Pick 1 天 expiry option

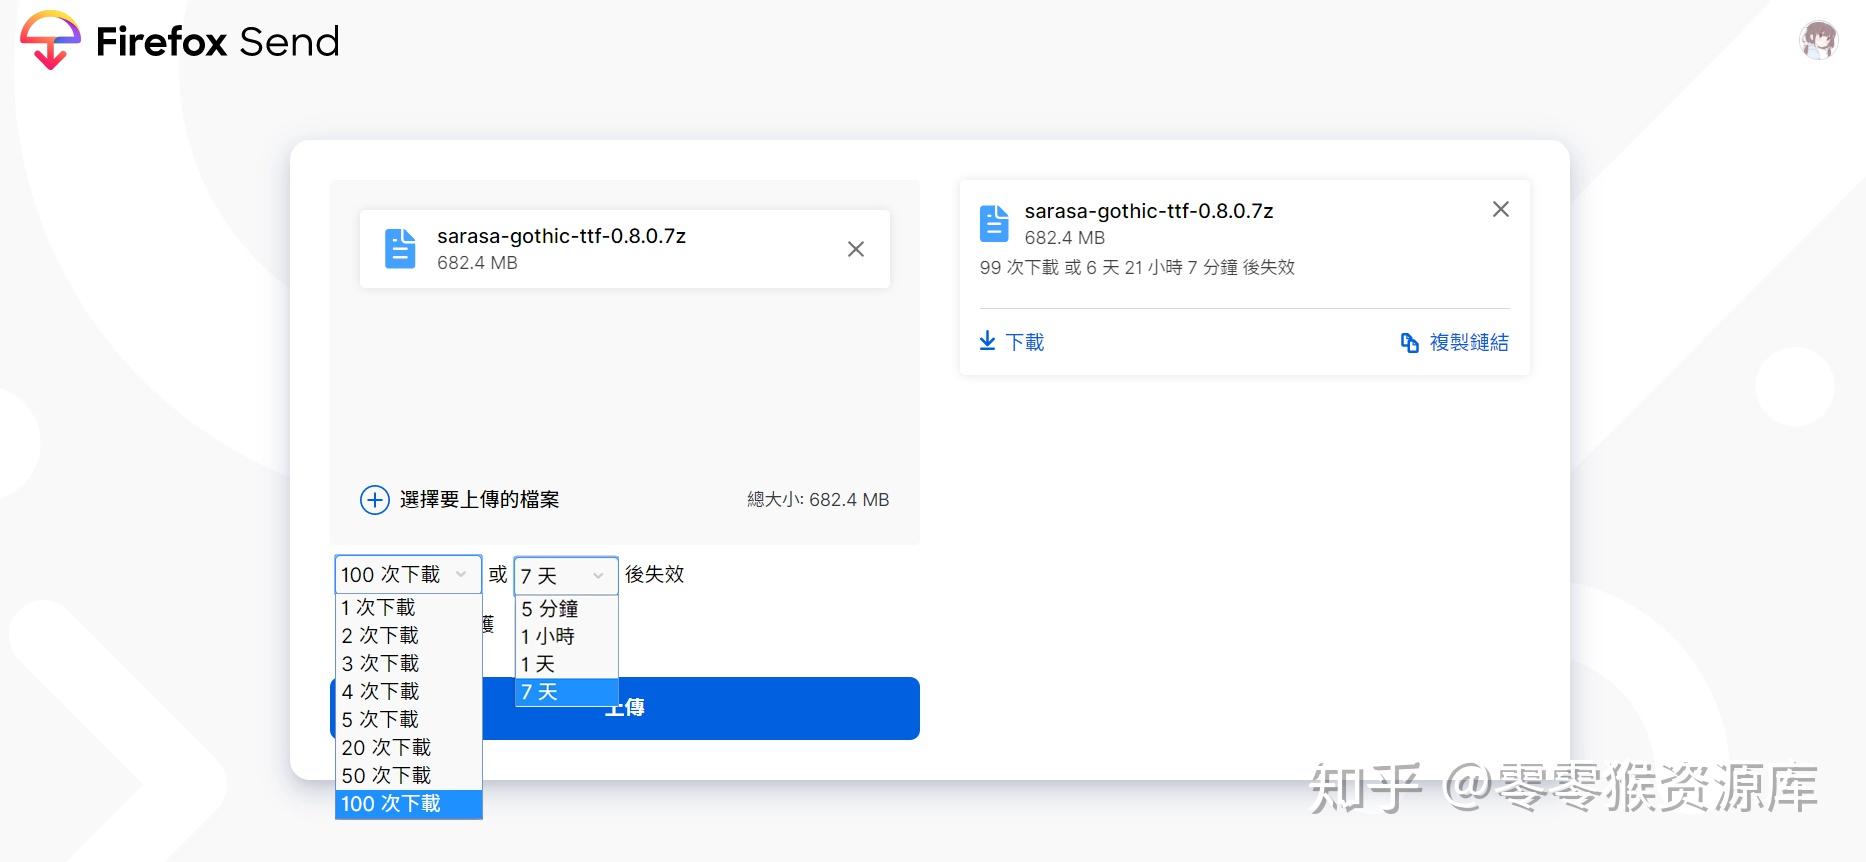tap(566, 665)
